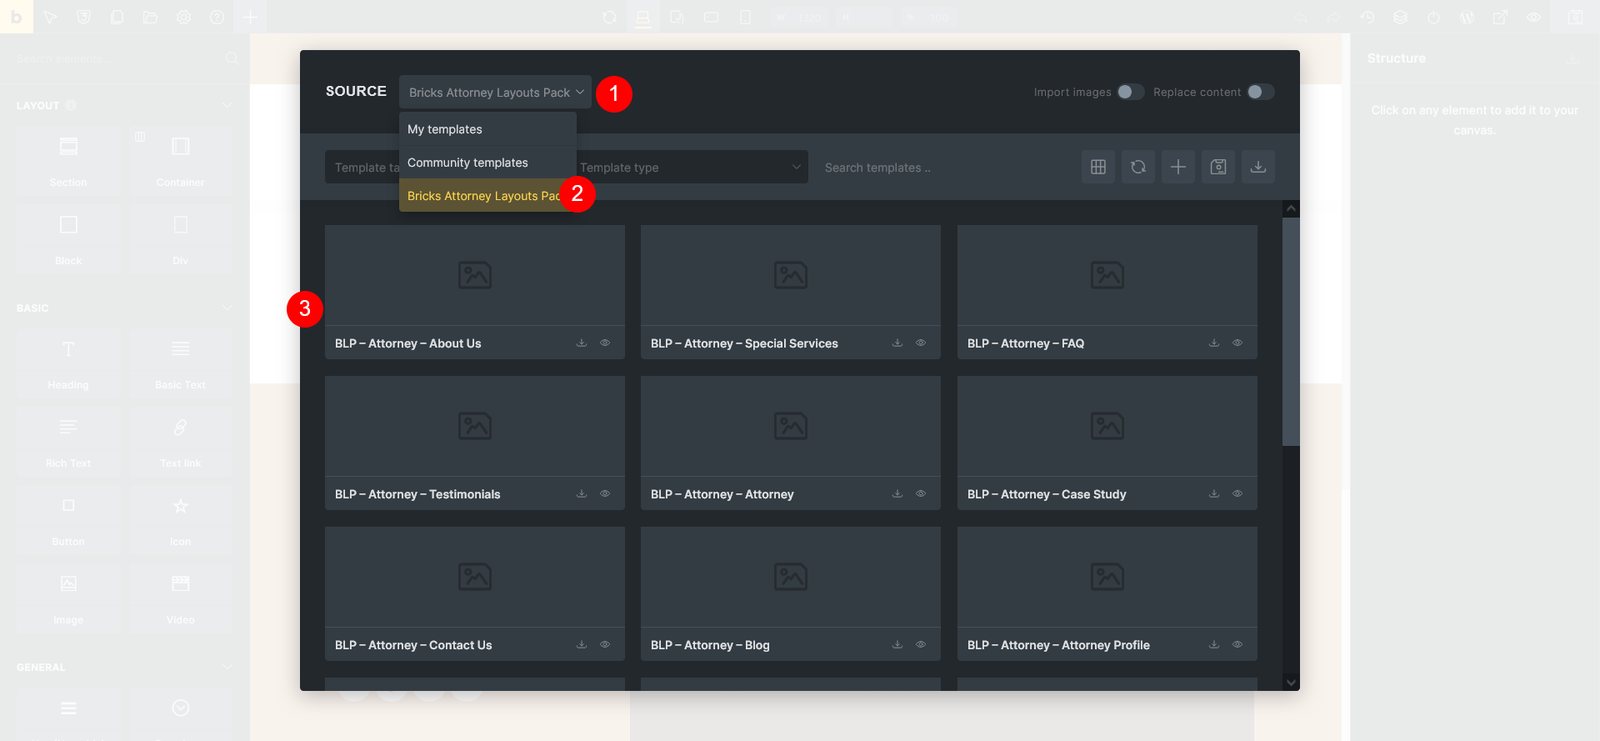Preview the BLP – Attorney – About Us template
This screenshot has height=741, width=1600.
point(605,343)
